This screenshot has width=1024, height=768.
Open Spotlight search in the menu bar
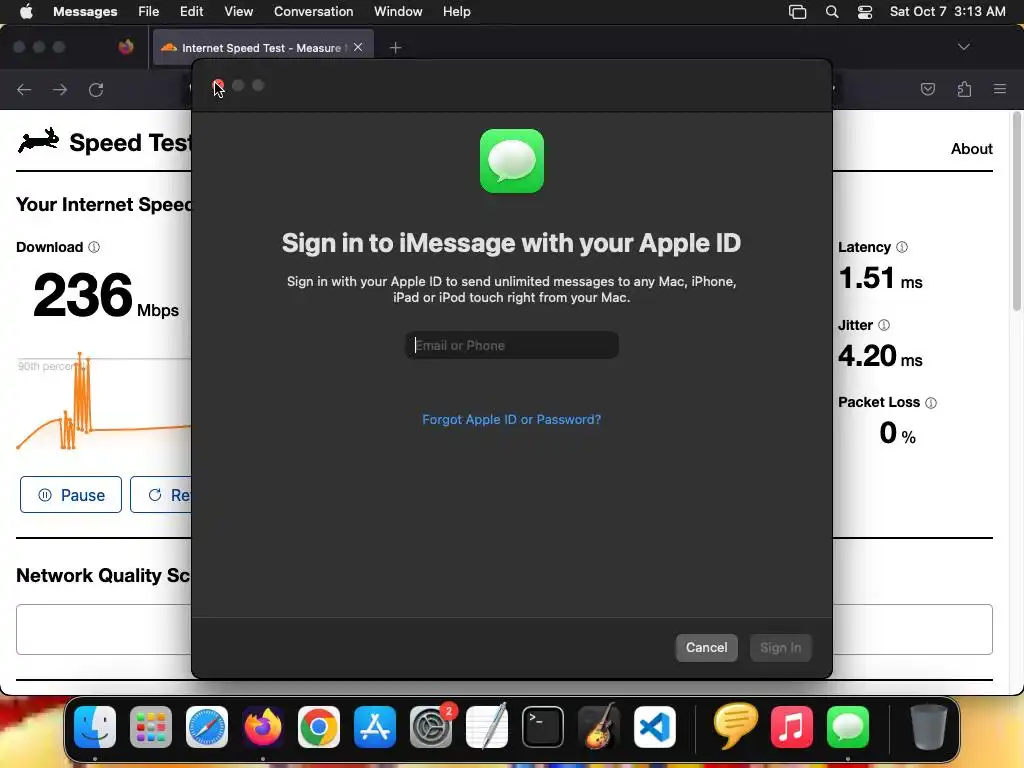[831, 12]
